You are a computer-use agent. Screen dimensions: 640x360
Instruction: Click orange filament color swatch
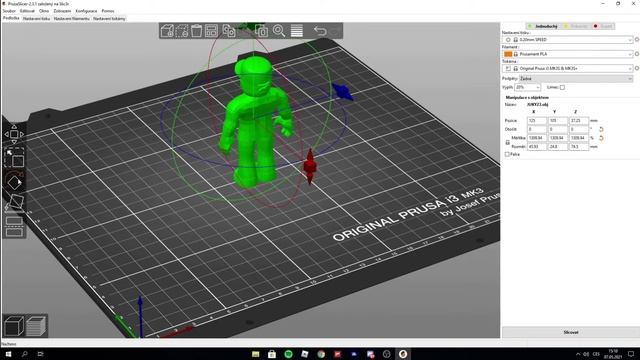pyautogui.click(x=508, y=54)
